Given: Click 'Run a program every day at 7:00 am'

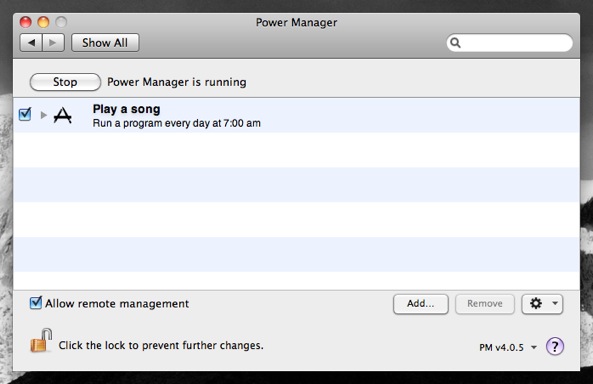Looking at the screenshot, I should tap(177, 123).
